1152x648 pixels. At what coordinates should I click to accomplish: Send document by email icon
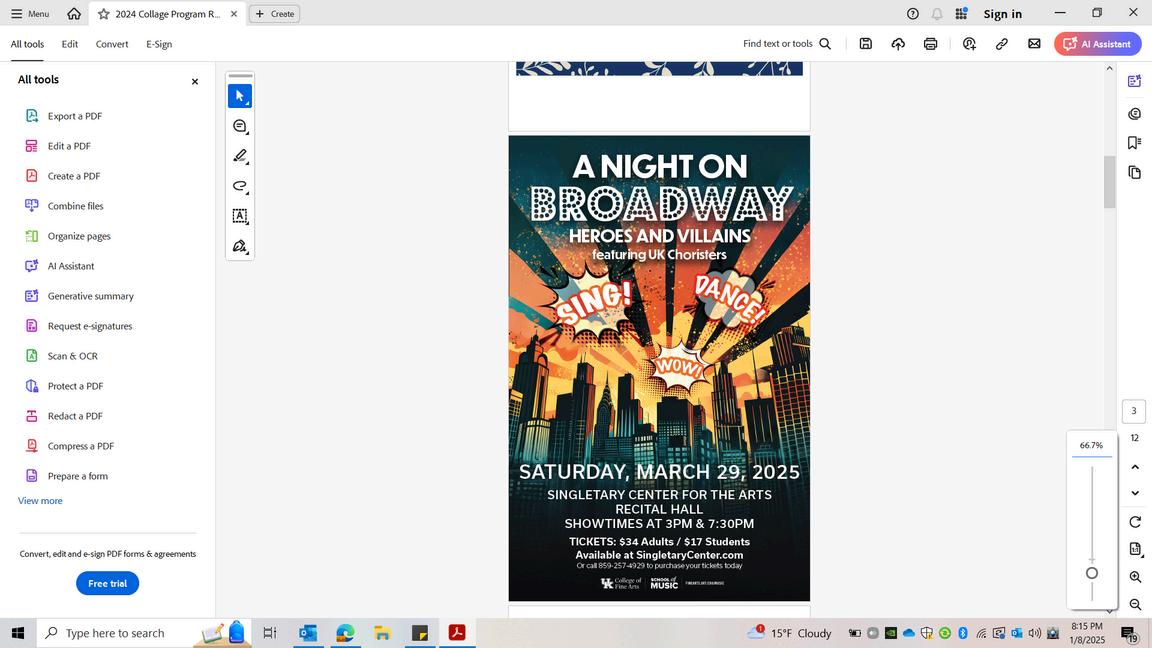(1034, 44)
